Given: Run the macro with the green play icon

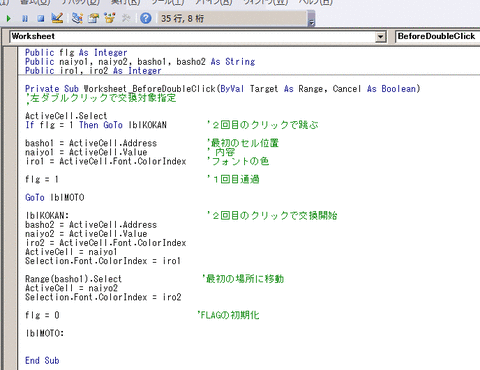Looking at the screenshot, I should (9, 18).
